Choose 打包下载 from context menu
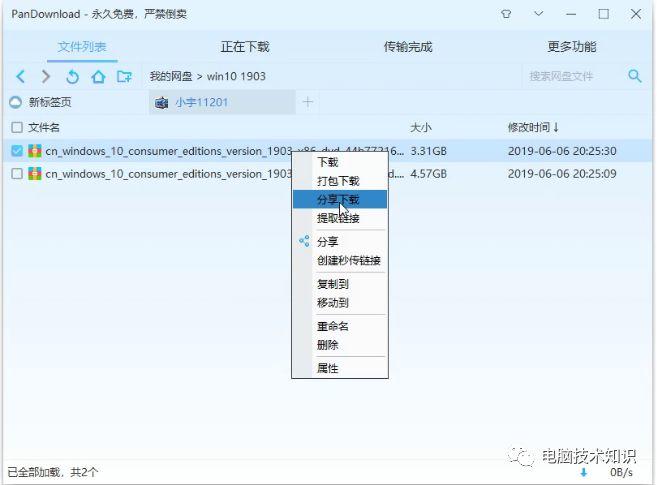Viewport: 657px width, 485px height. (x=340, y=181)
